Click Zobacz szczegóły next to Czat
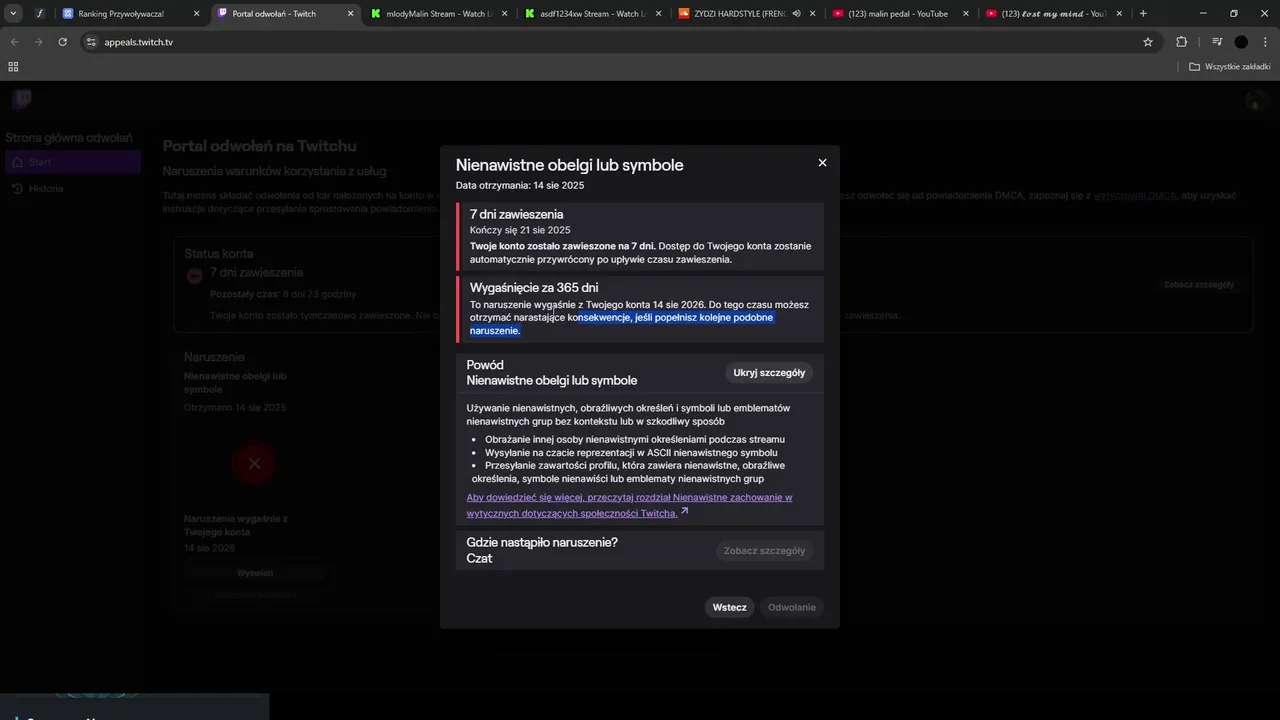 764,551
